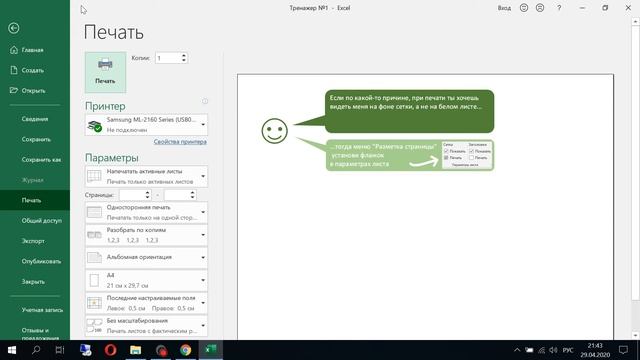Open File Explorer from taskbar

(x=136, y=350)
